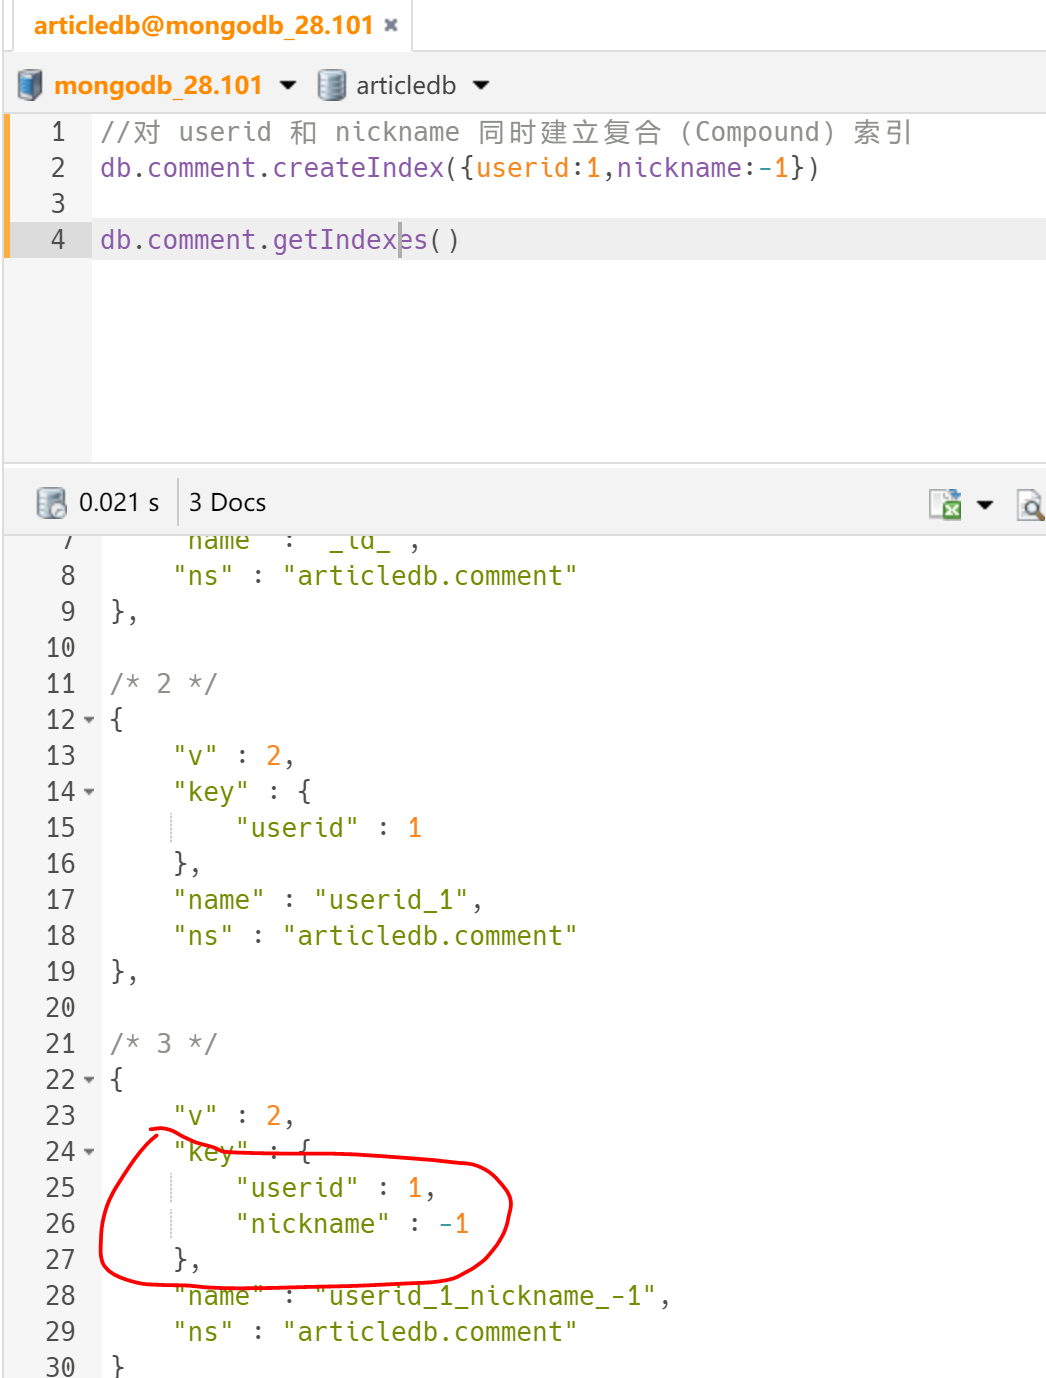Collapse the key object at line 24
This screenshot has width=1046, height=1378.
point(90,1152)
